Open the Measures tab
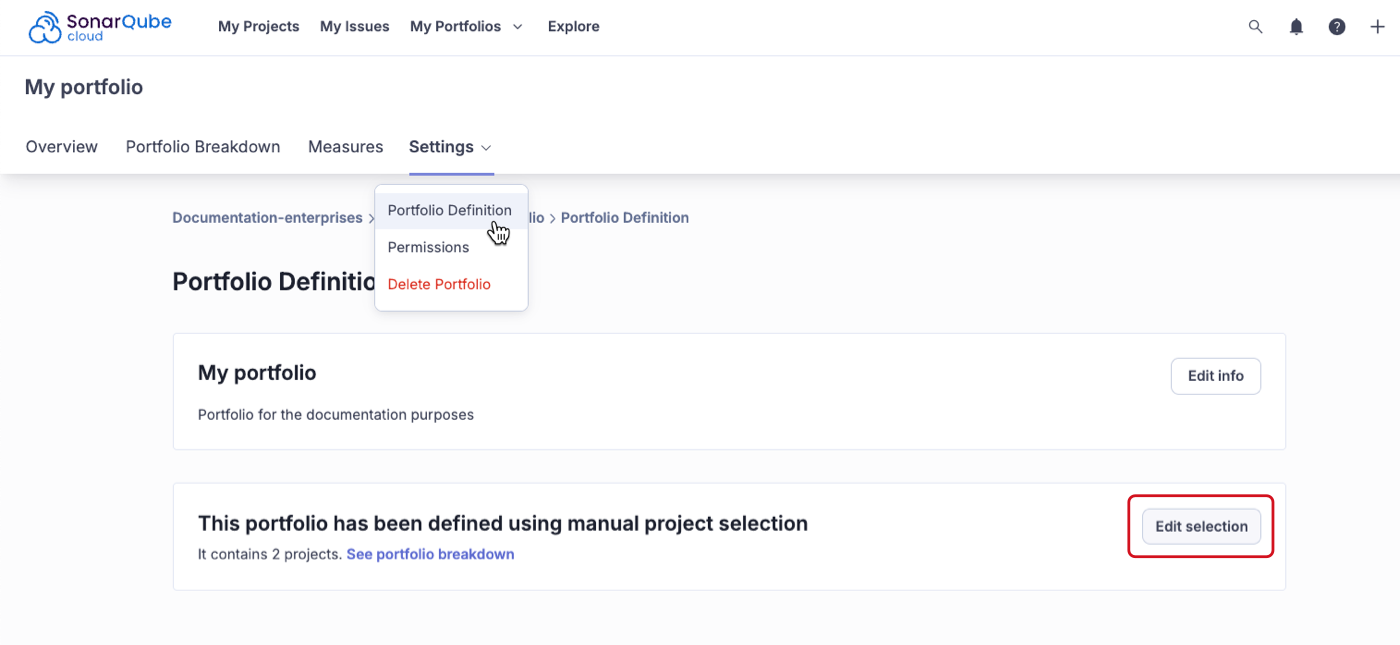 click(x=345, y=147)
